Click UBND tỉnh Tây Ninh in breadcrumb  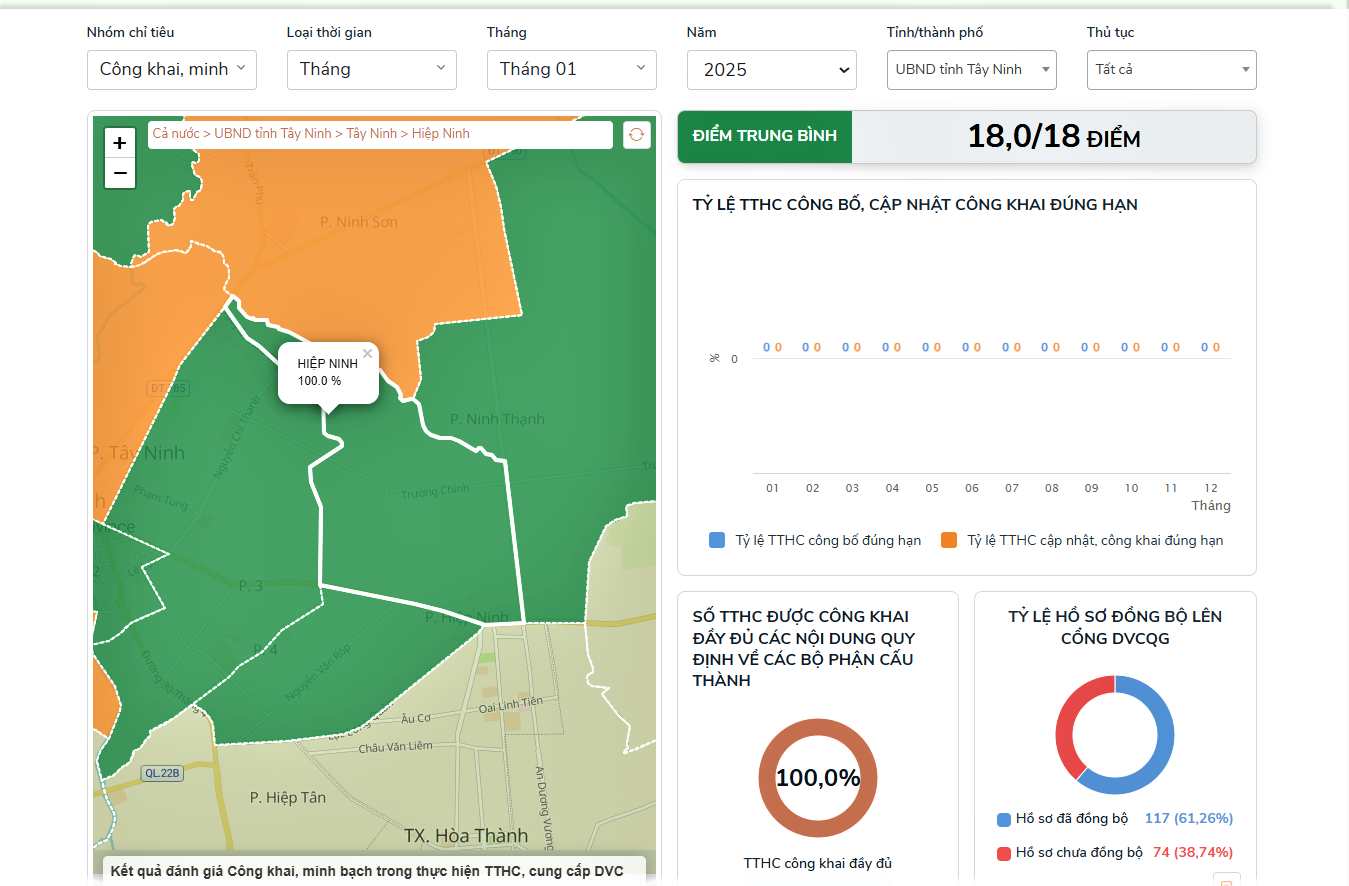[x=272, y=134]
